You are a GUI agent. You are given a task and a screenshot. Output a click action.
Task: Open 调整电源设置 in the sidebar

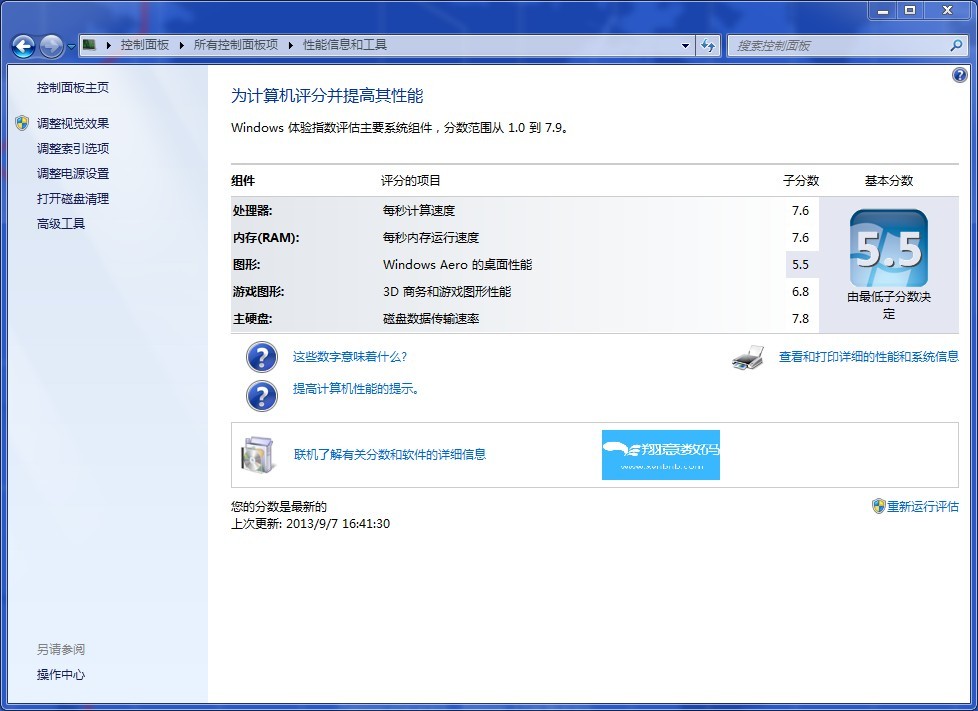click(x=73, y=173)
